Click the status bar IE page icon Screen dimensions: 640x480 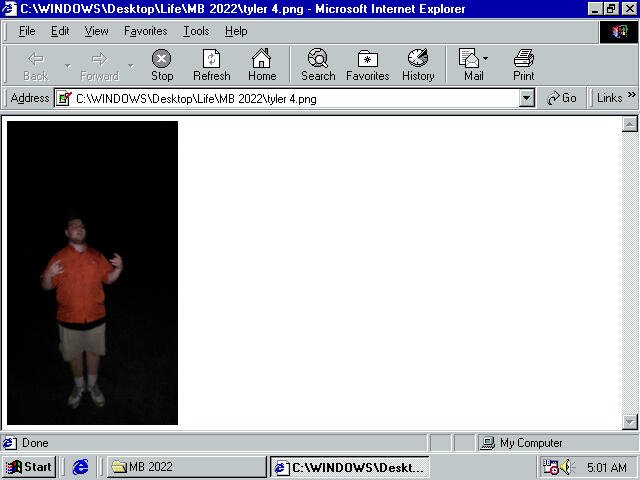(x=10, y=443)
